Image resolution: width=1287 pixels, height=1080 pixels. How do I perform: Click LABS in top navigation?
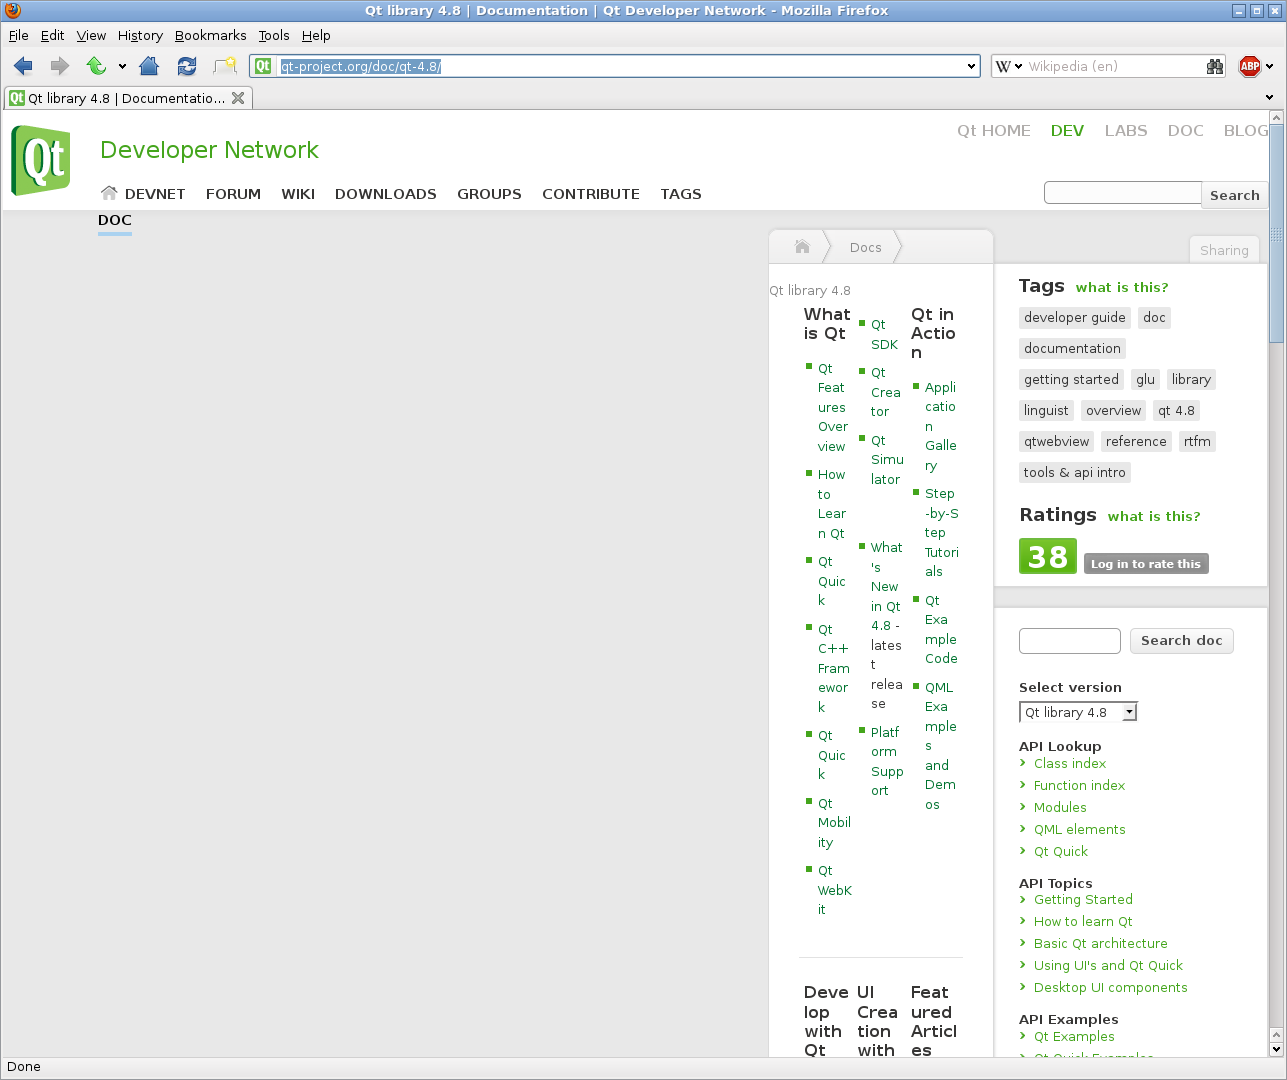[x=1126, y=130]
